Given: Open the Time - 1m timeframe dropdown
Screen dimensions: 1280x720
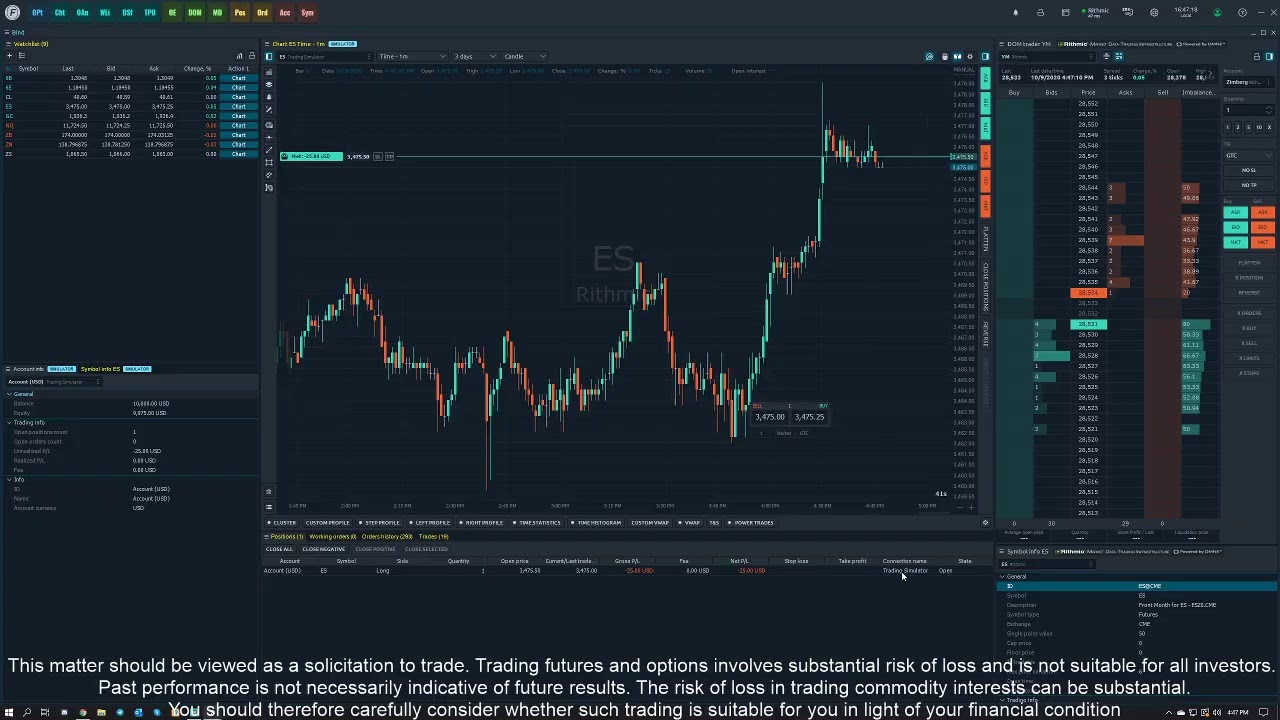Looking at the screenshot, I should pyautogui.click(x=412, y=56).
